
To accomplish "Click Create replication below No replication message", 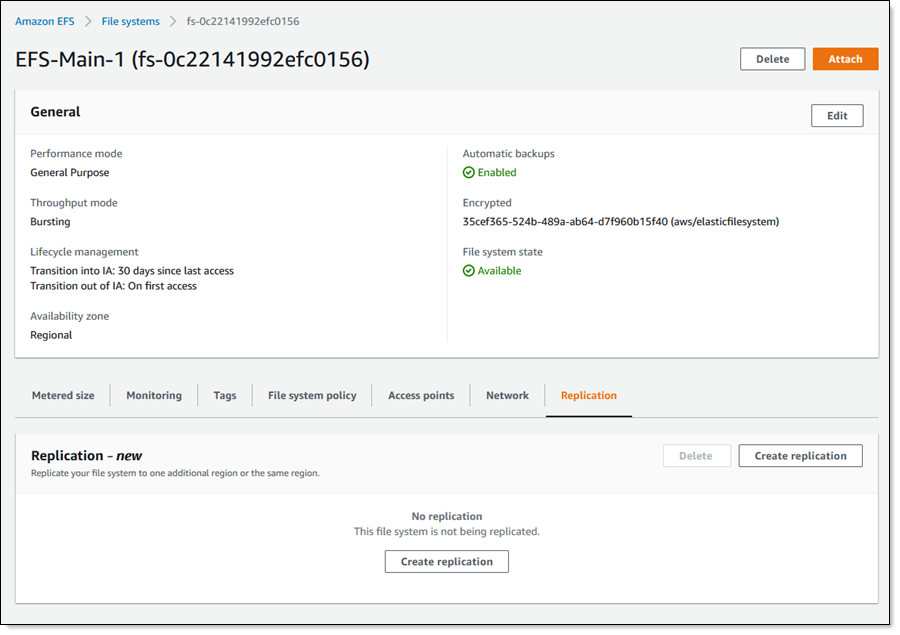I will click(x=447, y=562).
